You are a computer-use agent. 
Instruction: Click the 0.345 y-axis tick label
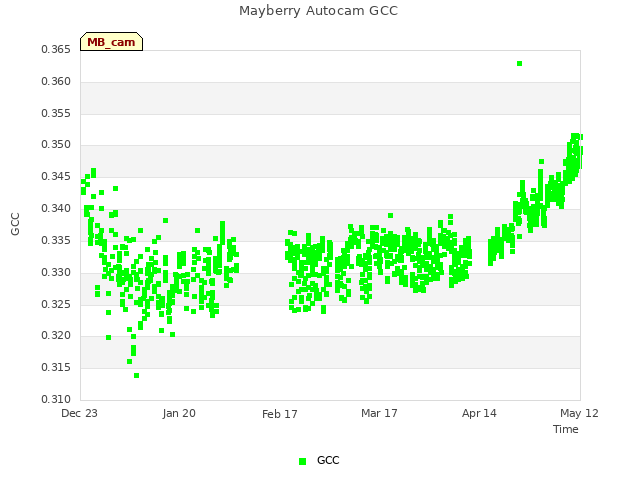(56, 177)
